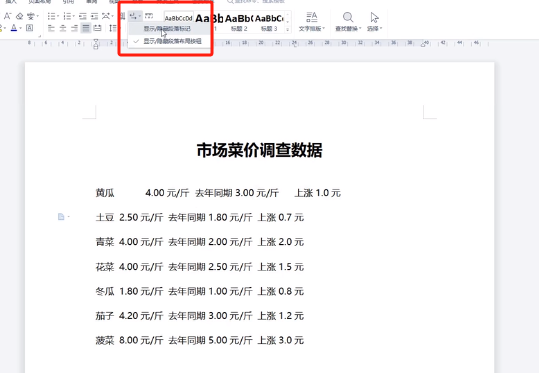The height and width of the screenshot is (373, 539).
Task: Click the increase indent icon
Action: (x=95, y=16)
